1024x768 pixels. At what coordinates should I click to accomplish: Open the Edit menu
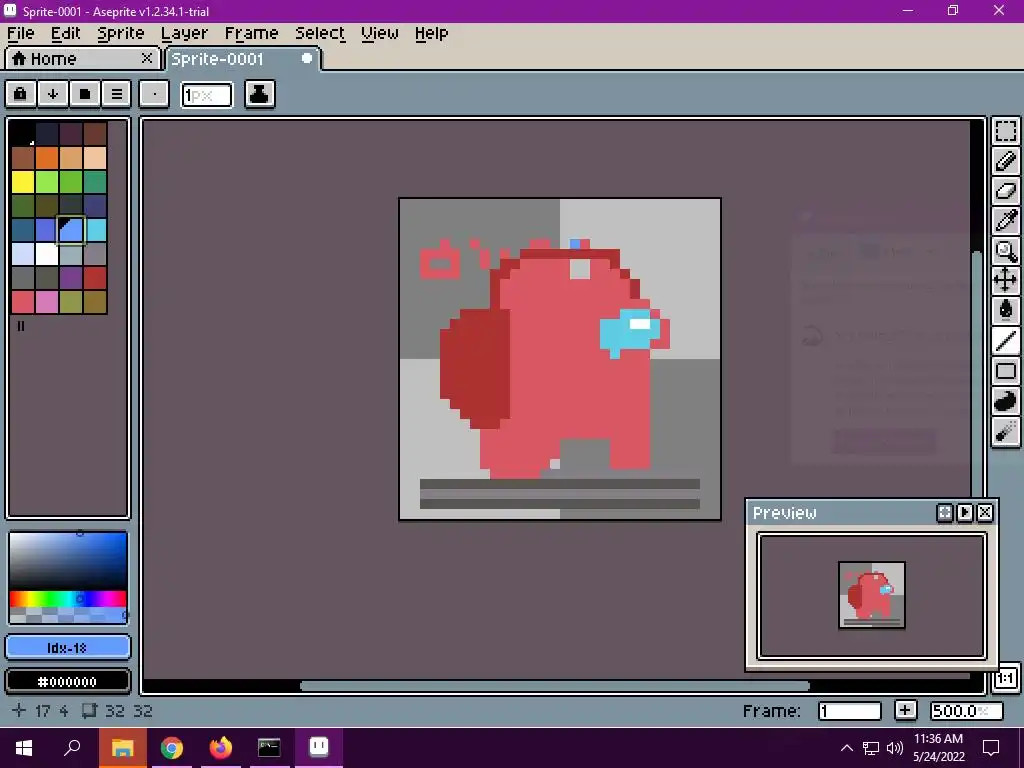click(x=65, y=33)
